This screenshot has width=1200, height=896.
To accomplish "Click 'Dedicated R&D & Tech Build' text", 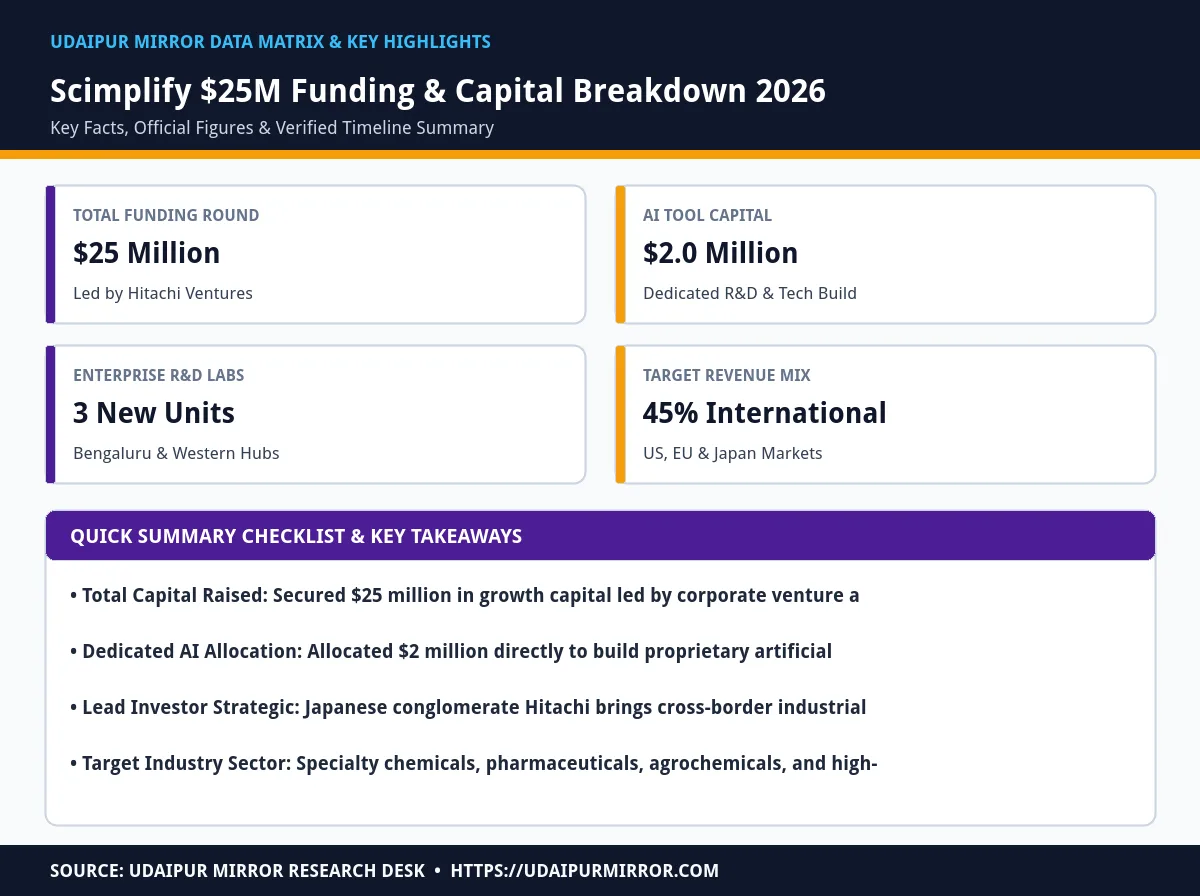I will pos(750,293).
